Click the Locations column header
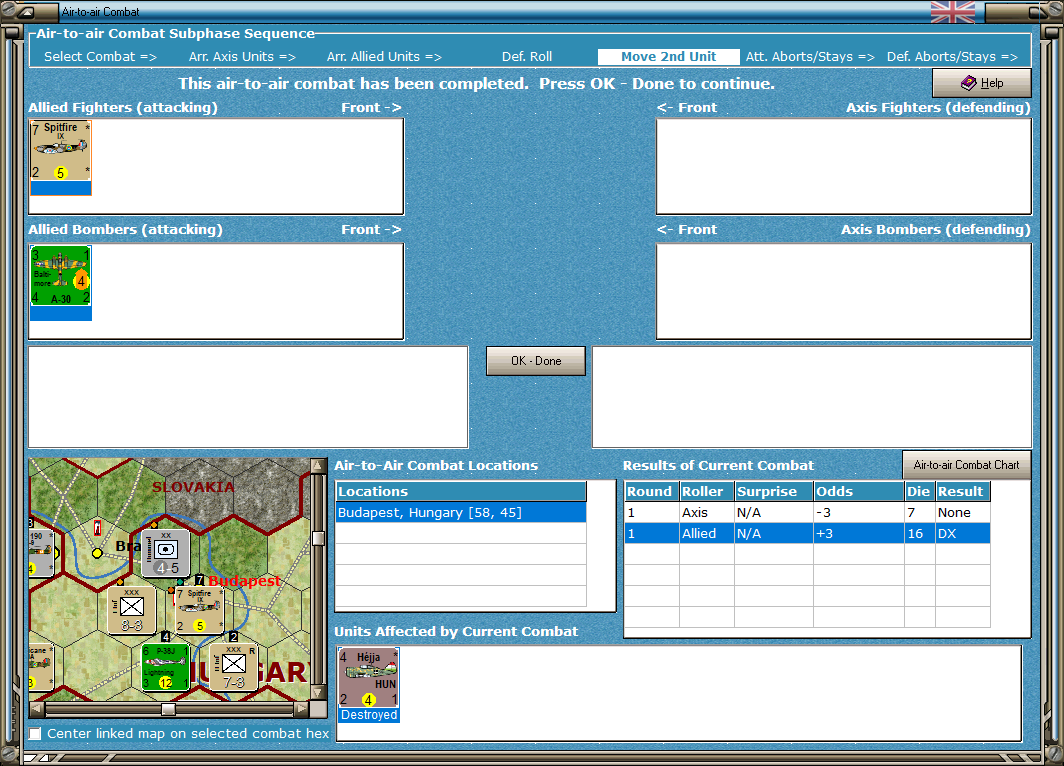This screenshot has width=1064, height=766. tap(461, 491)
